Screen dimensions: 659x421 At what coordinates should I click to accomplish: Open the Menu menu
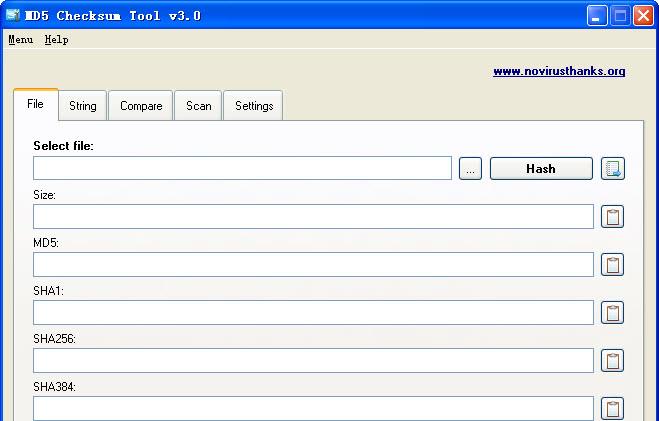pos(21,39)
